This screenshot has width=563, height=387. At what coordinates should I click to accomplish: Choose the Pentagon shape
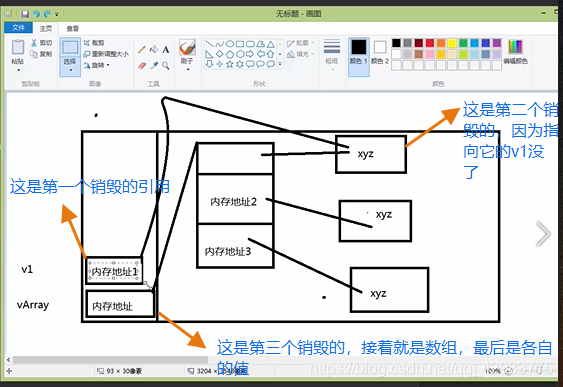point(230,54)
